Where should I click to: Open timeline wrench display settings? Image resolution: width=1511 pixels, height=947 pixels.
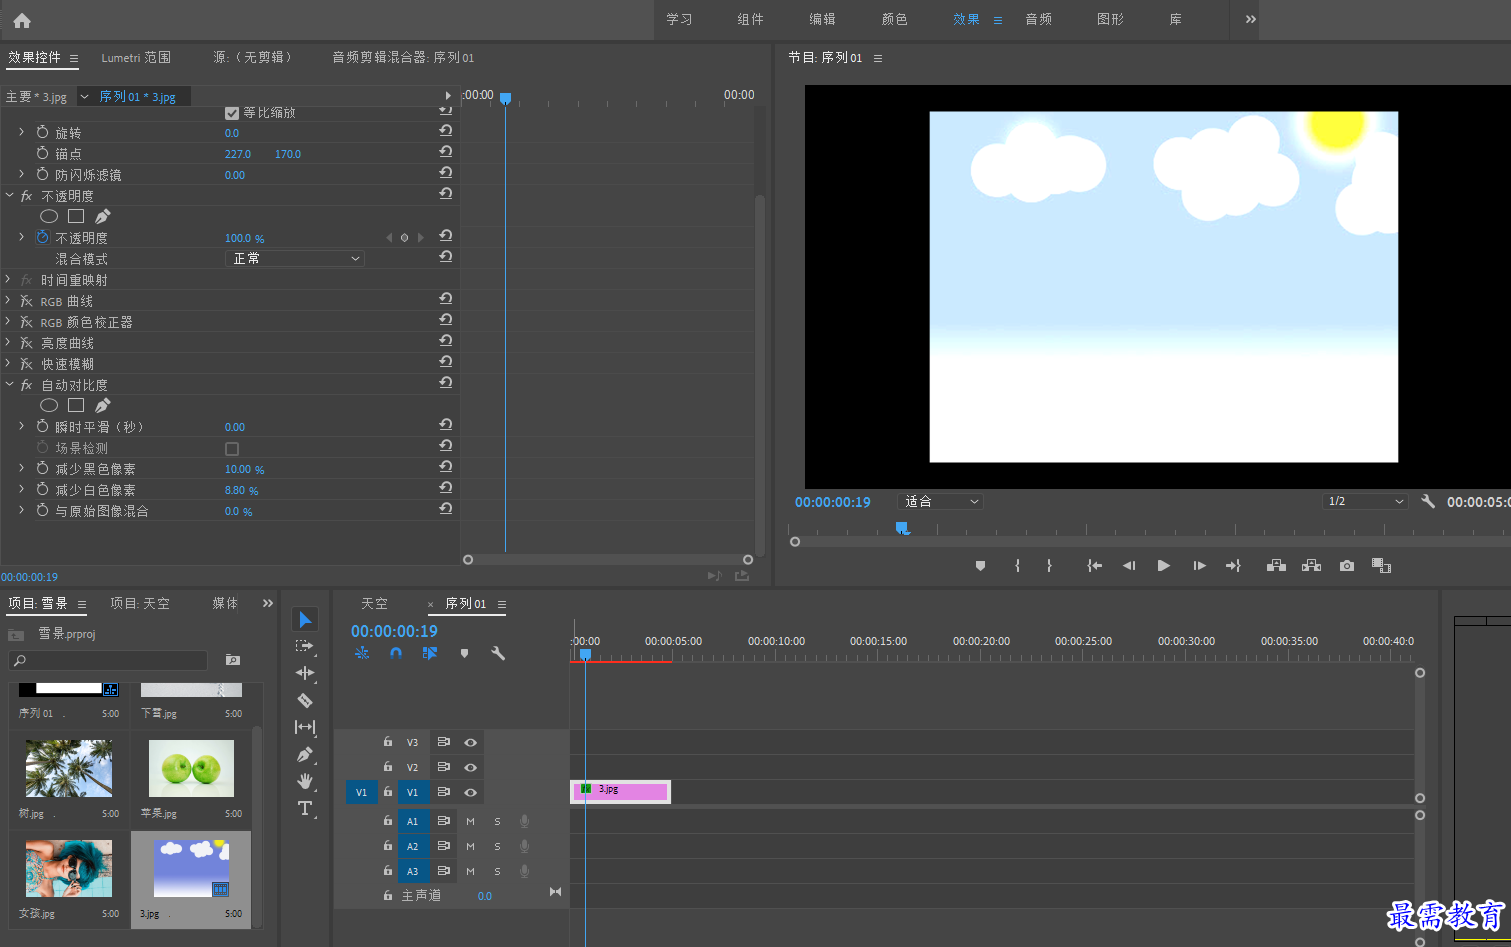pos(498,653)
